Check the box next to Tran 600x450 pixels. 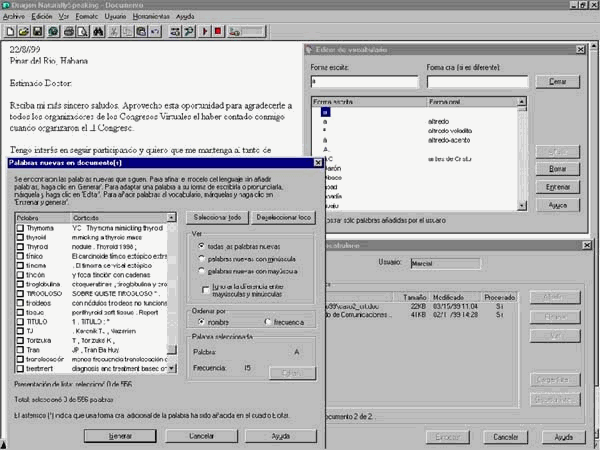coord(20,350)
